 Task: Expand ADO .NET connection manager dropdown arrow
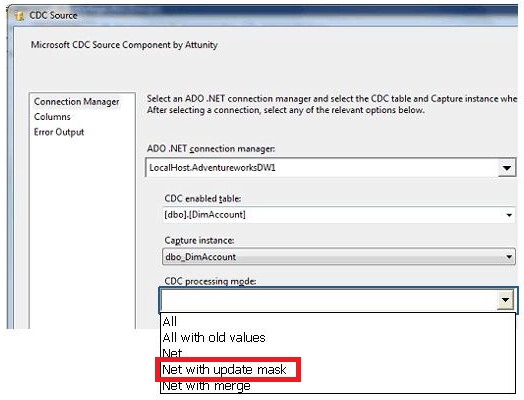(507, 168)
